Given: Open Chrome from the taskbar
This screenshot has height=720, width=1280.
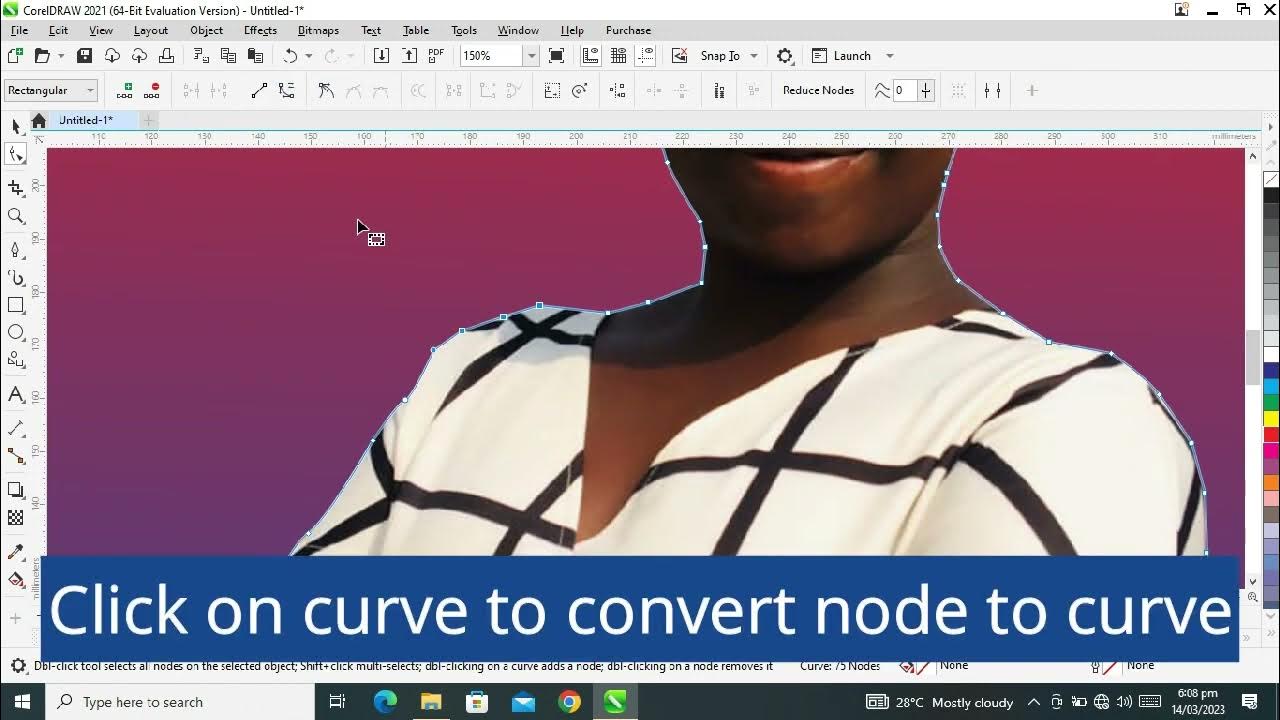Looking at the screenshot, I should click(x=569, y=701).
